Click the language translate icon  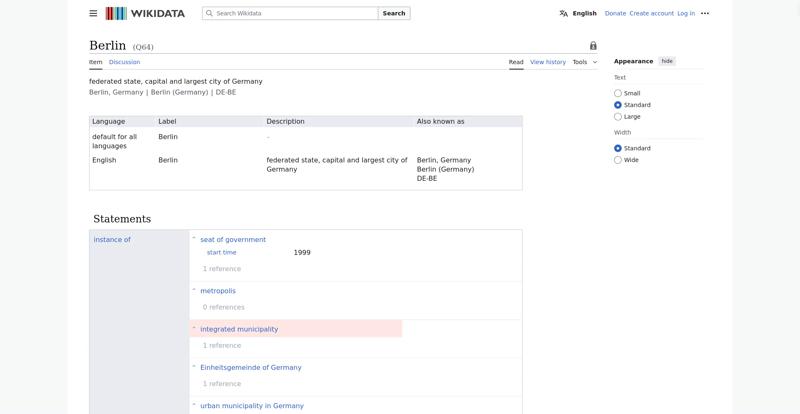click(563, 13)
